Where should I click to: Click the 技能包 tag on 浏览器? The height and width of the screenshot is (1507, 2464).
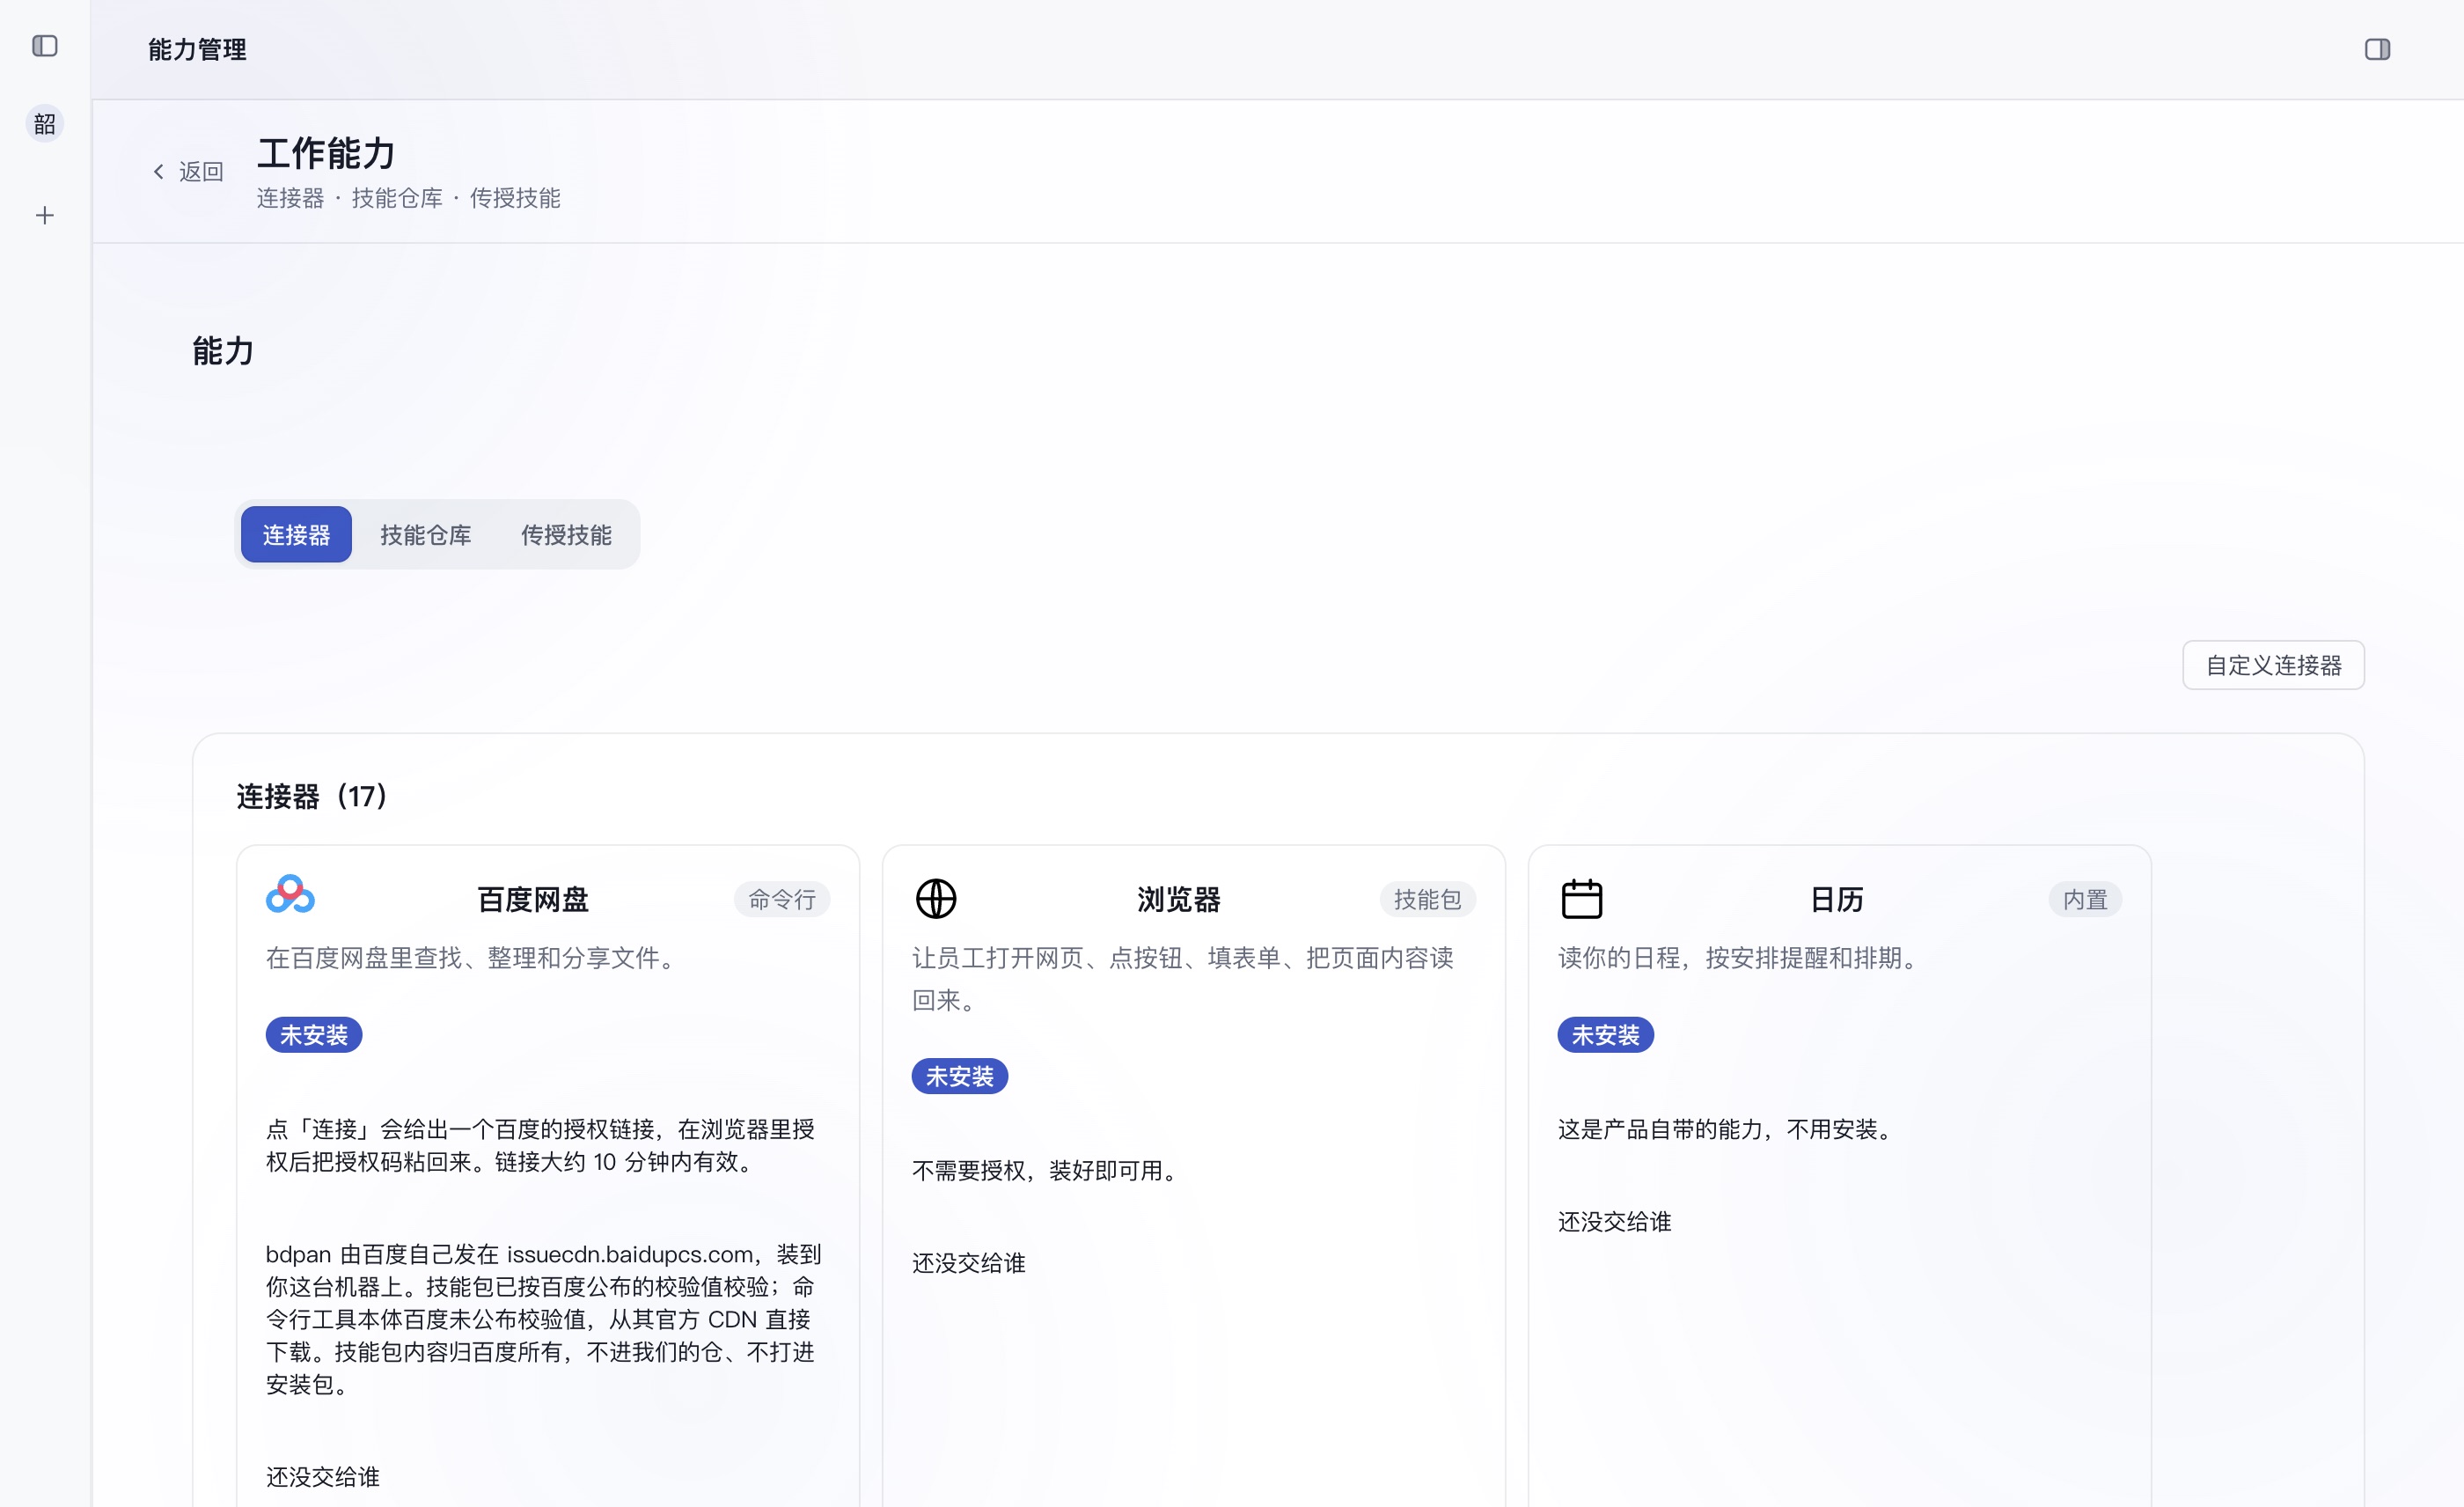[1428, 899]
